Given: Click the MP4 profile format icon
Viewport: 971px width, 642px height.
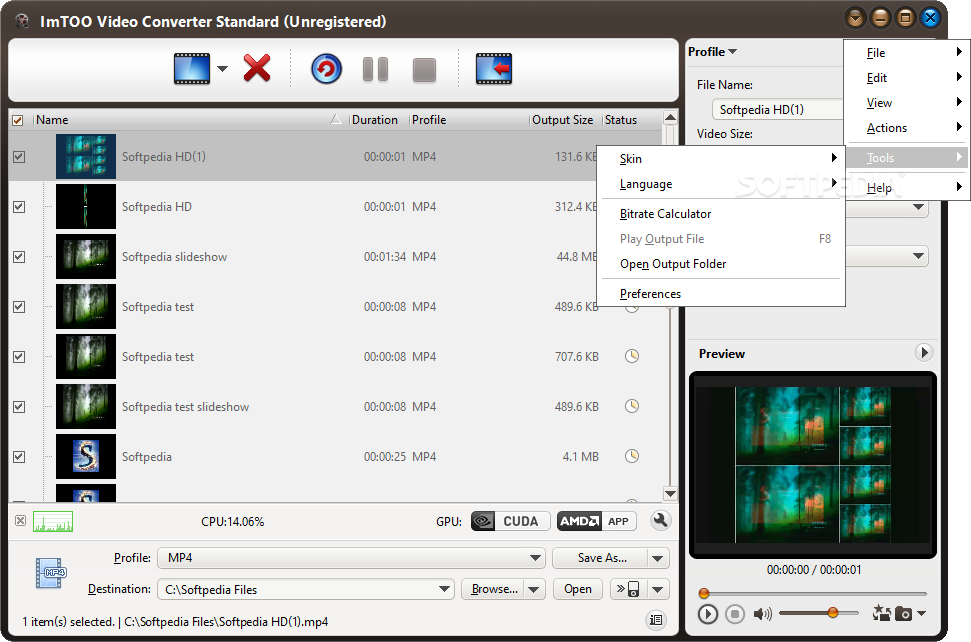Looking at the screenshot, I should tap(51, 573).
